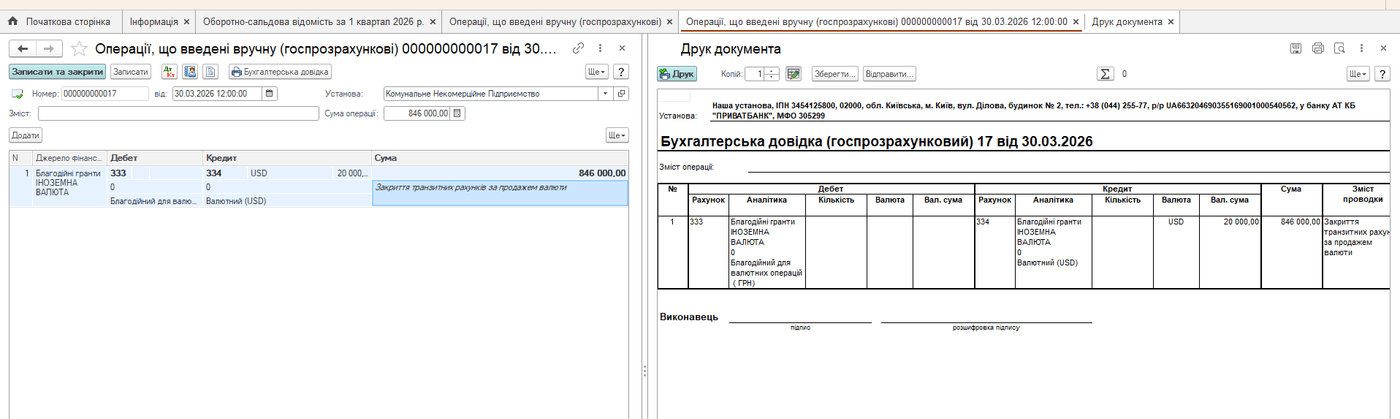1400x419 pixels.
Task: Open the Ще menu above the entries table
Action: tap(617, 135)
